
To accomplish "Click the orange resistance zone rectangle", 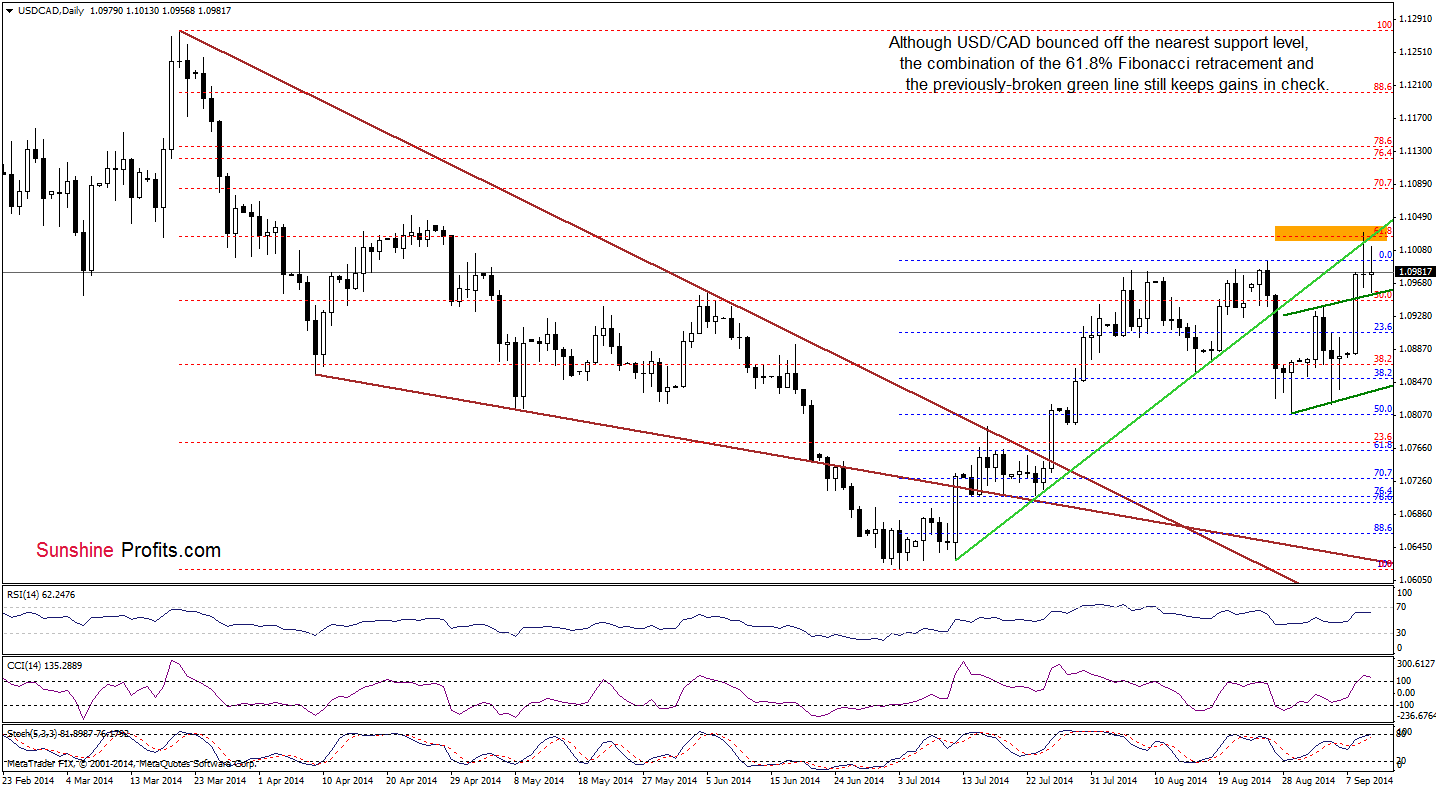I will click(1332, 233).
